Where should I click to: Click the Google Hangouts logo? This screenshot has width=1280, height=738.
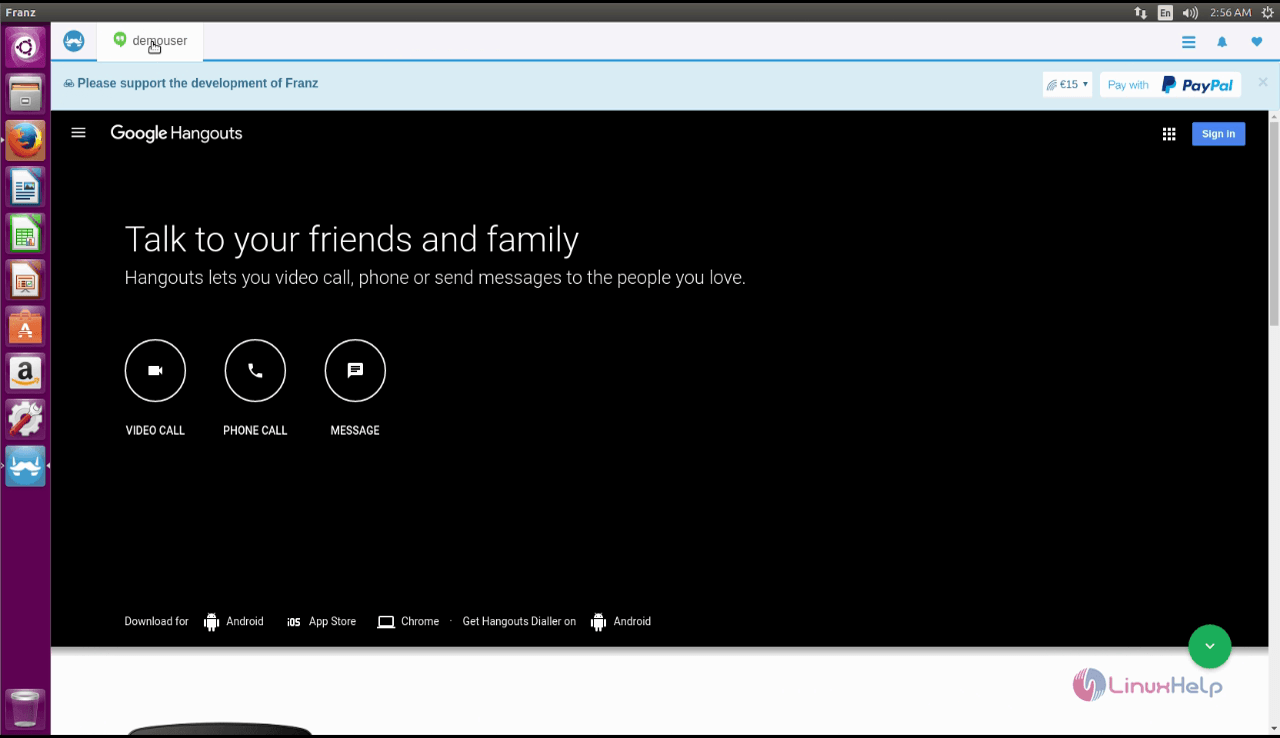[x=176, y=133]
